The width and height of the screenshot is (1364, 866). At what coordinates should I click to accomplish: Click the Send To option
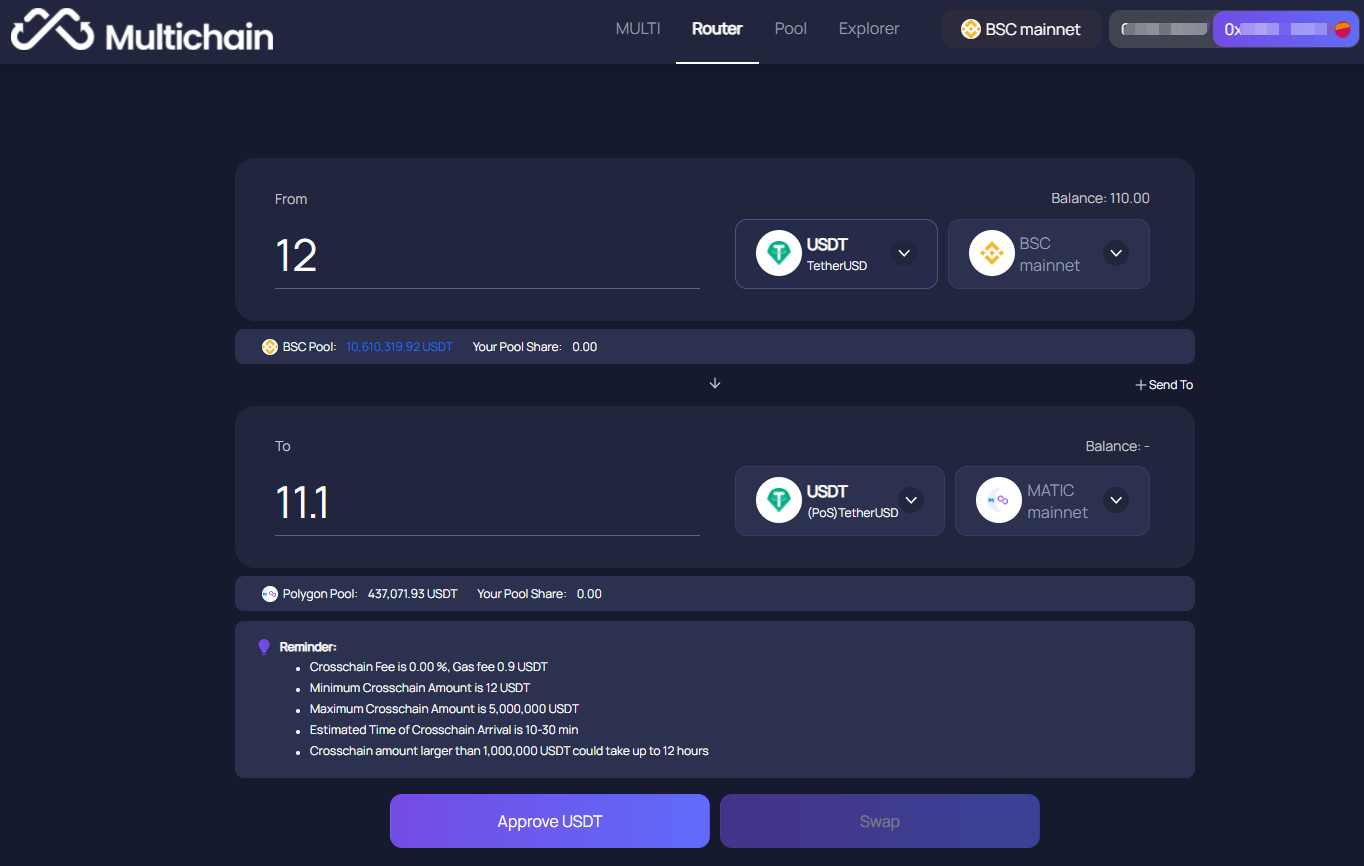1163,384
